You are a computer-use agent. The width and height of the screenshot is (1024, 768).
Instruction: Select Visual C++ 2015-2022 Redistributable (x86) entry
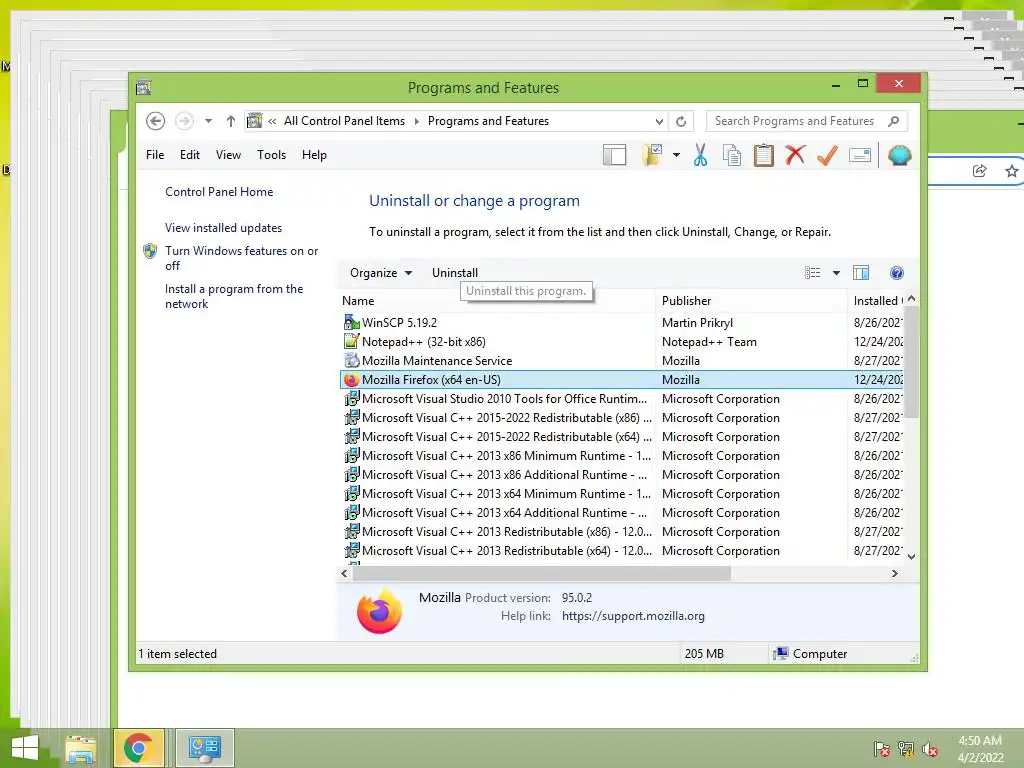click(x=506, y=417)
